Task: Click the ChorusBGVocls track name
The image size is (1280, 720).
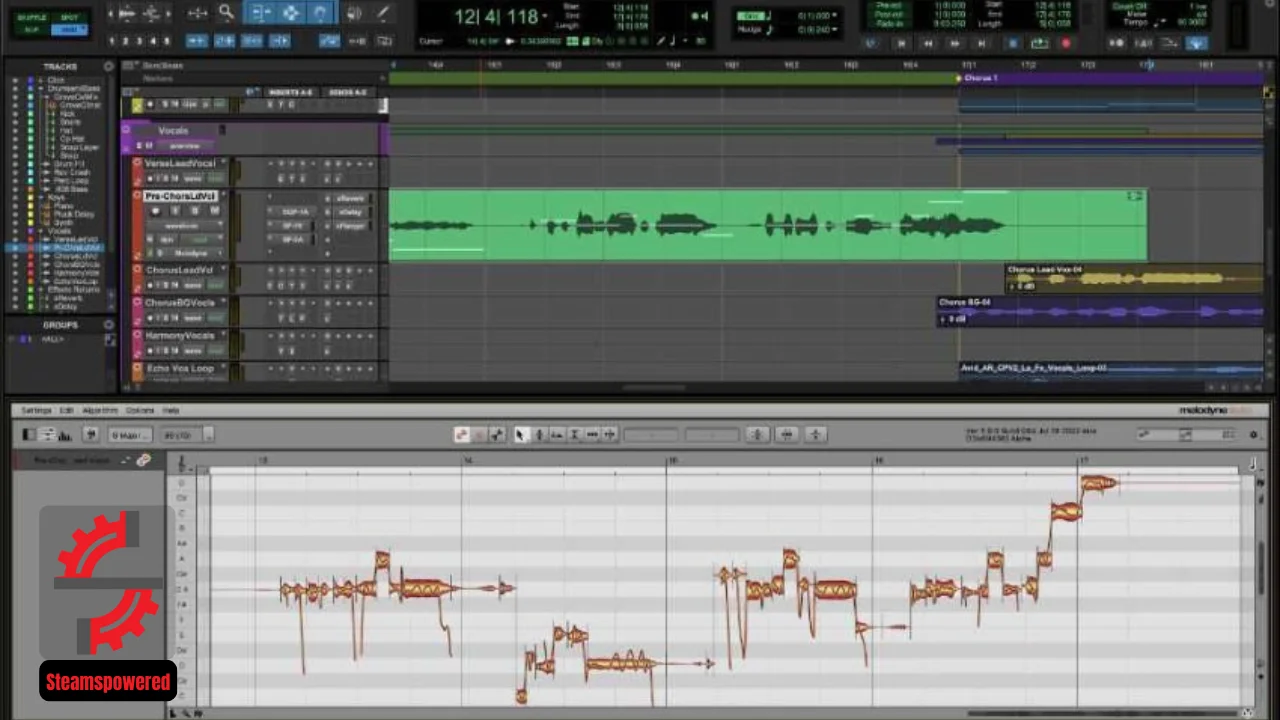Action: 180,303
